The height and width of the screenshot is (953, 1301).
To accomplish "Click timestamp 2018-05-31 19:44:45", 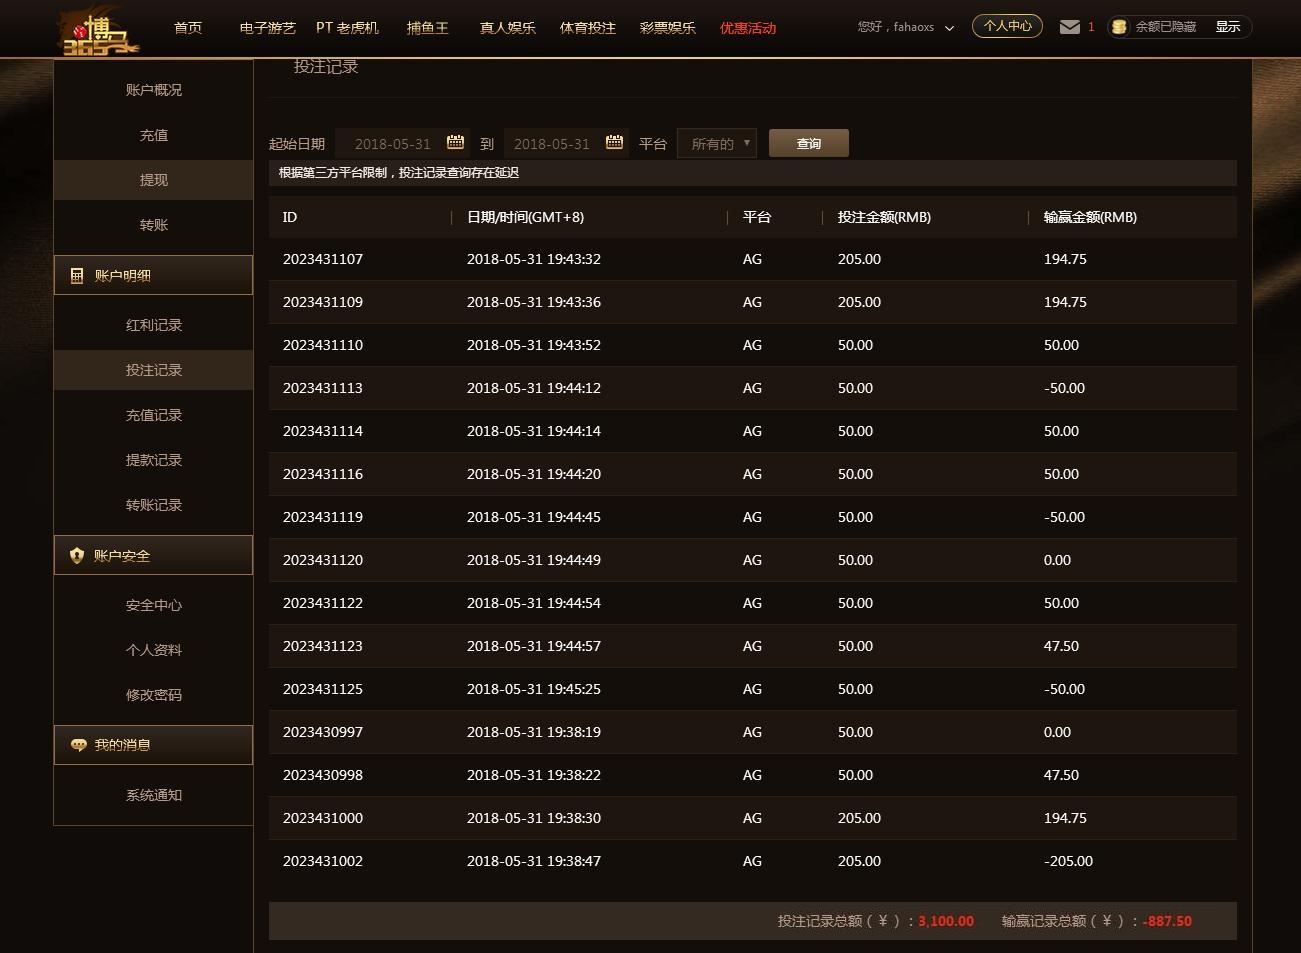I will pyautogui.click(x=534, y=517).
